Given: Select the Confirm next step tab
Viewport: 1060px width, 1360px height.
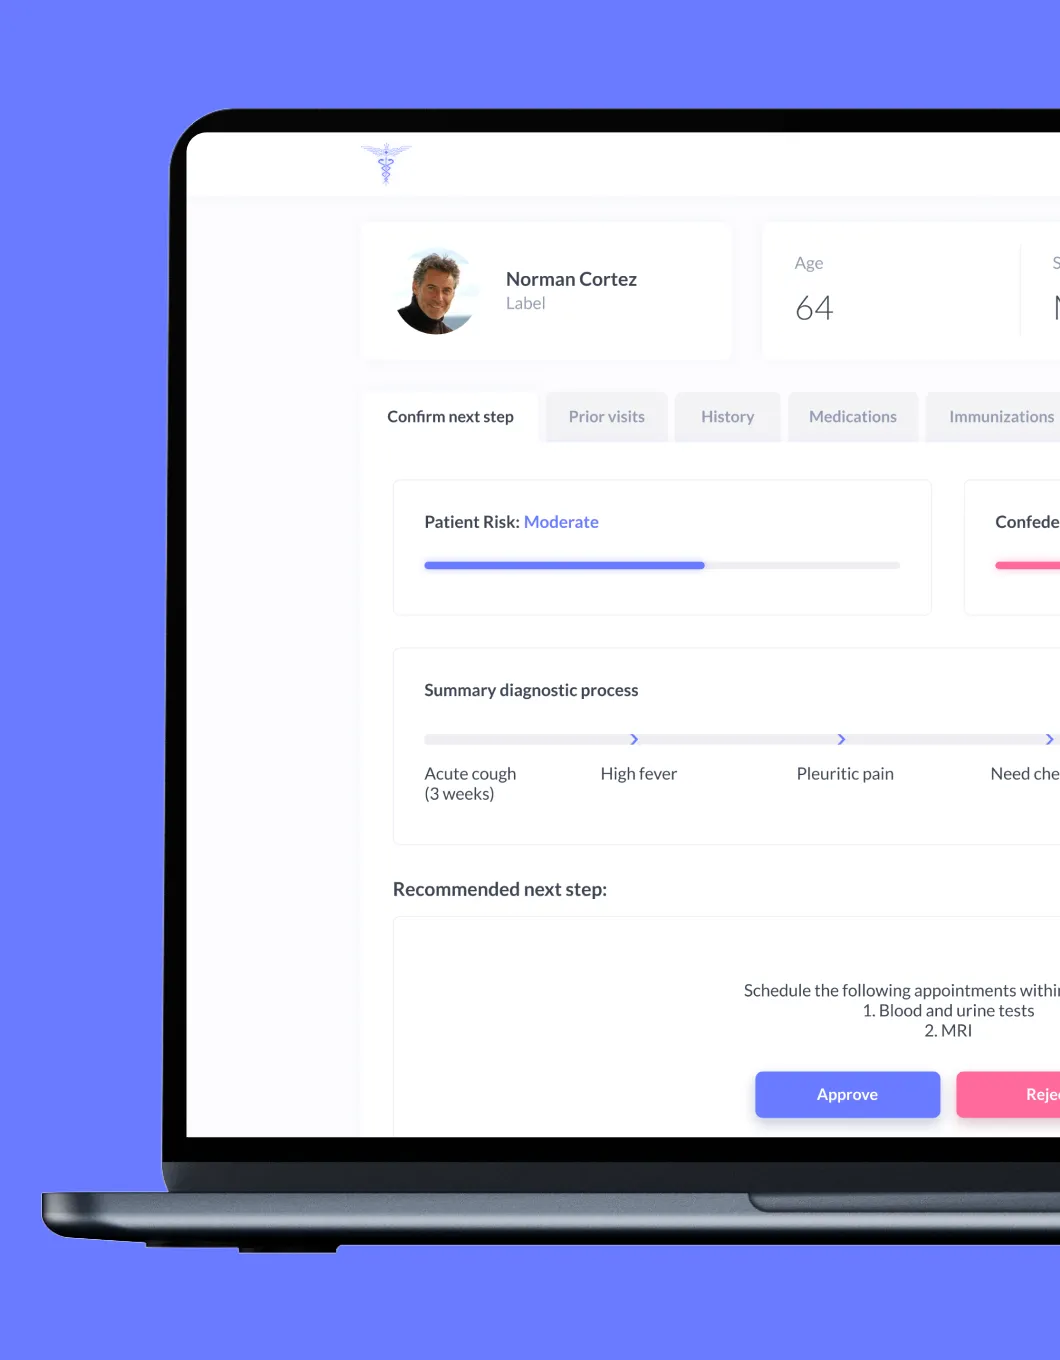Looking at the screenshot, I should pos(450,416).
